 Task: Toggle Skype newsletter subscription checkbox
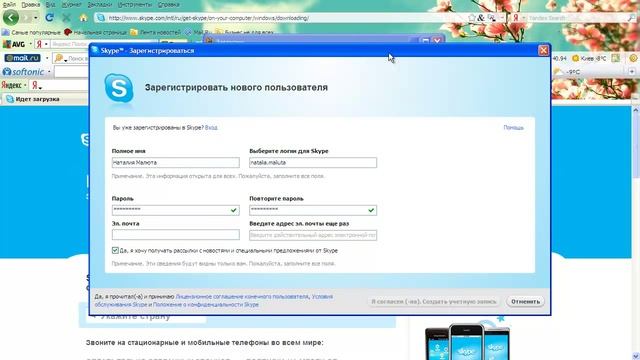tap(115, 250)
